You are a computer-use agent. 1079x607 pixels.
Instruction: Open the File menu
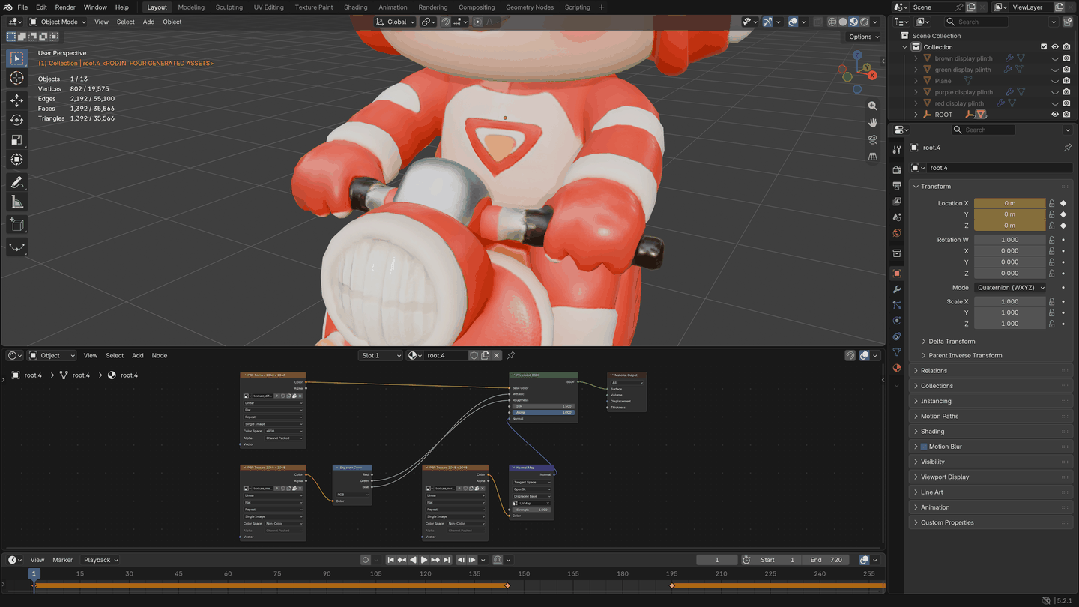[x=23, y=8]
